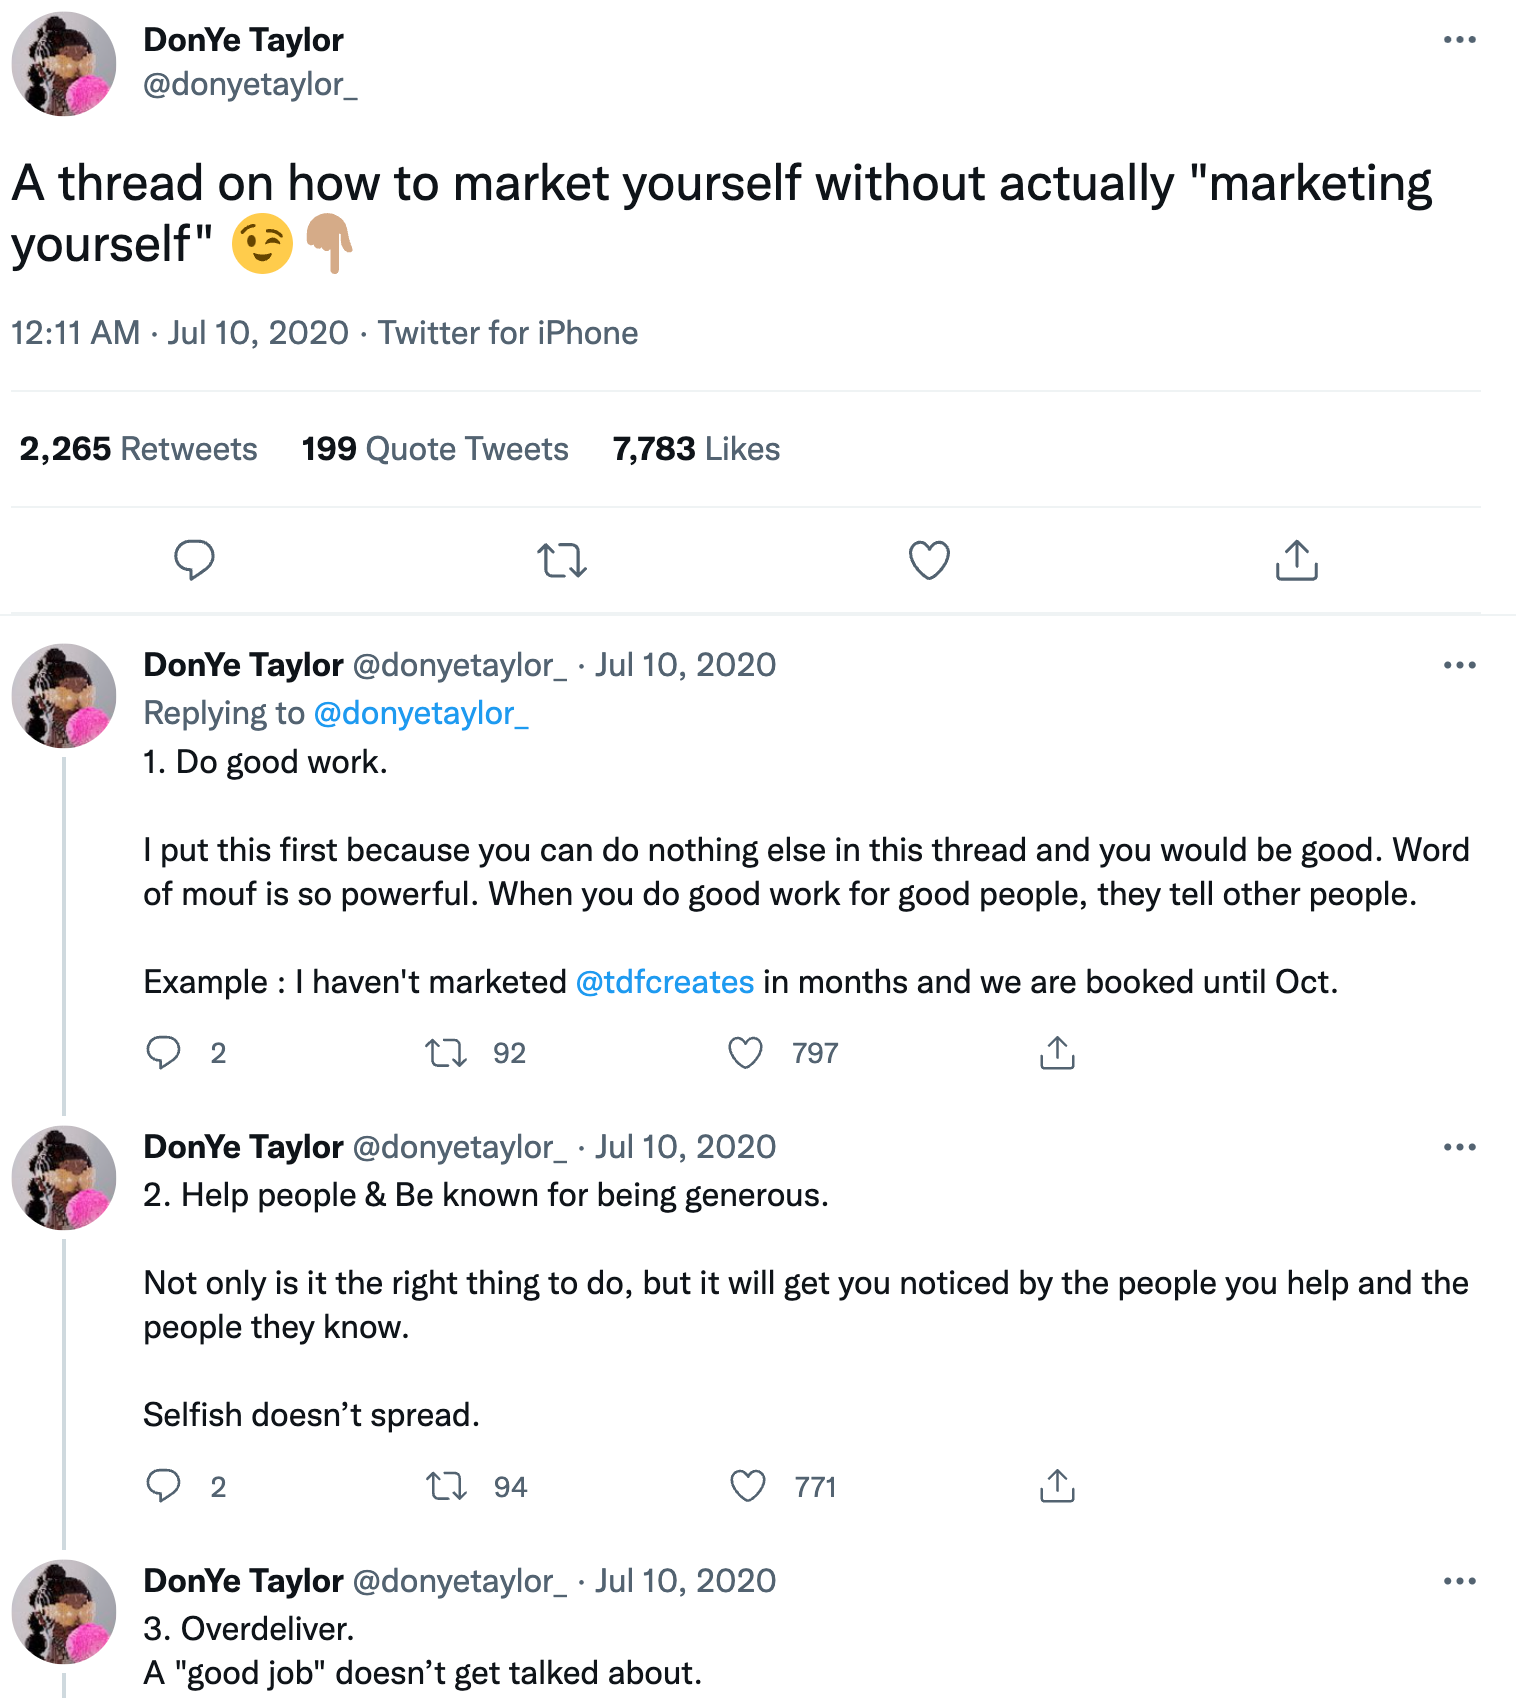The width and height of the screenshot is (1522, 1698).
Task: Open the @donyetaylor_ link after Replying to
Action: click(421, 713)
